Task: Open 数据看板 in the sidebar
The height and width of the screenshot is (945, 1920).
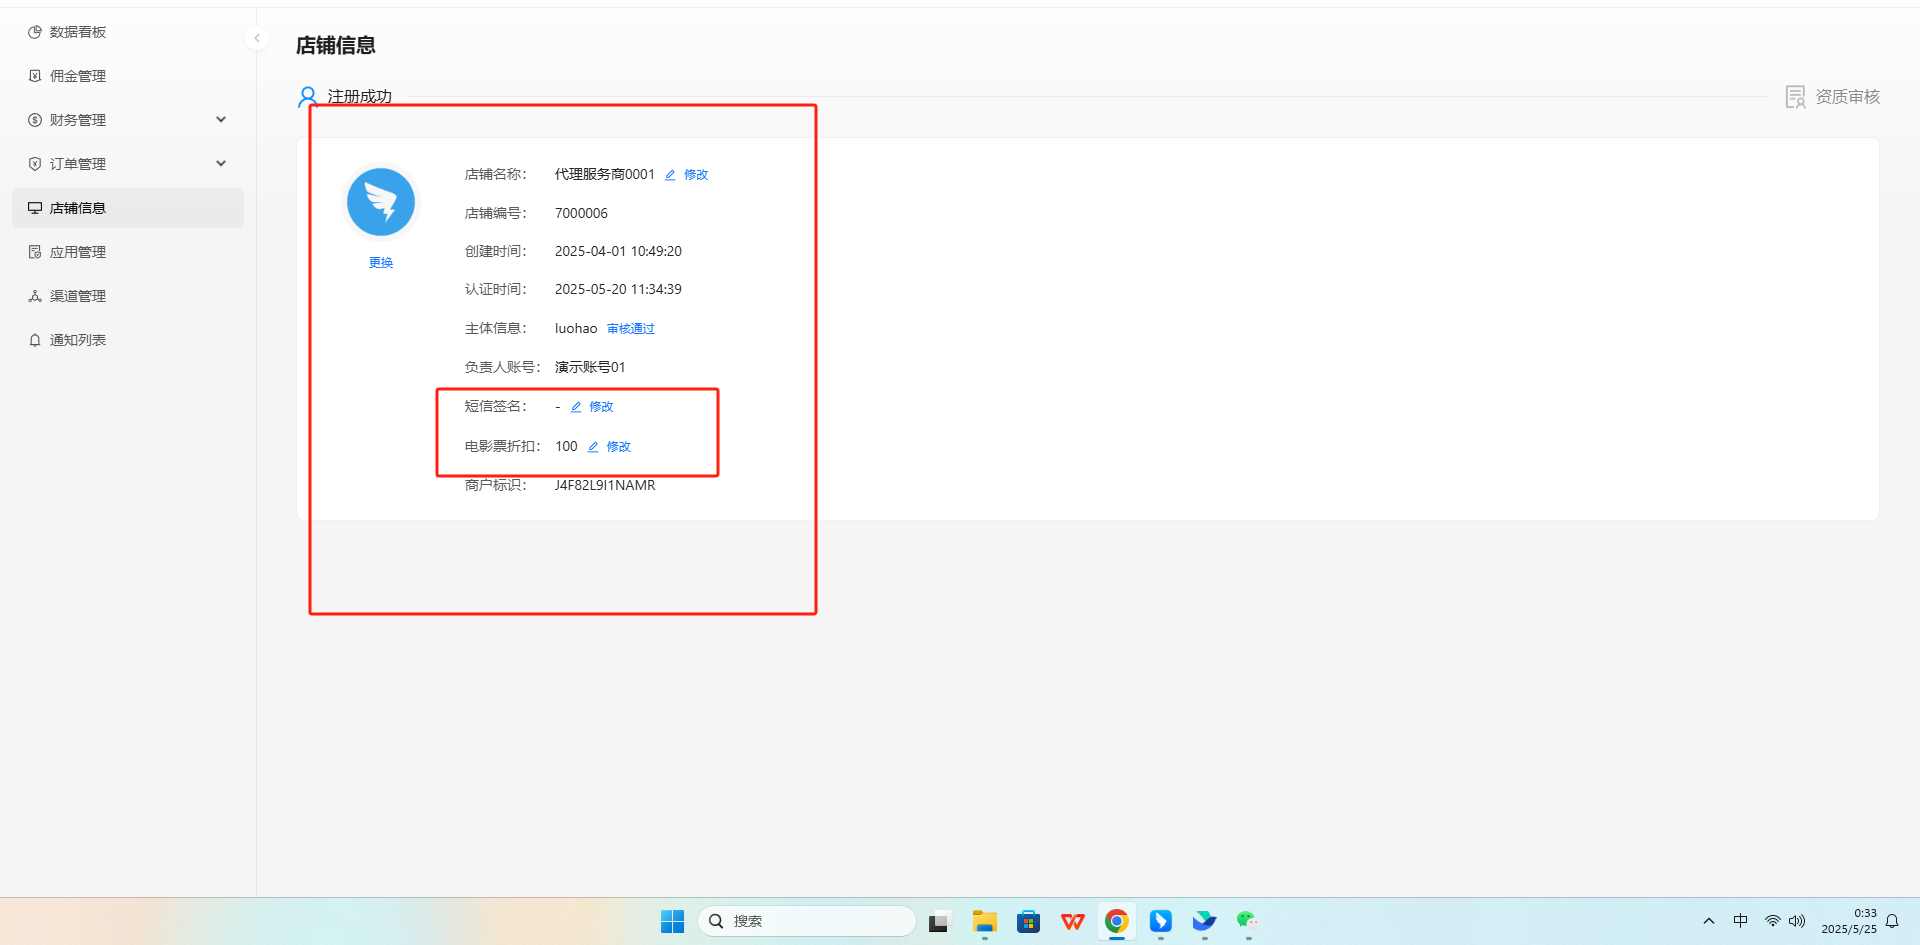Action: pos(77,32)
